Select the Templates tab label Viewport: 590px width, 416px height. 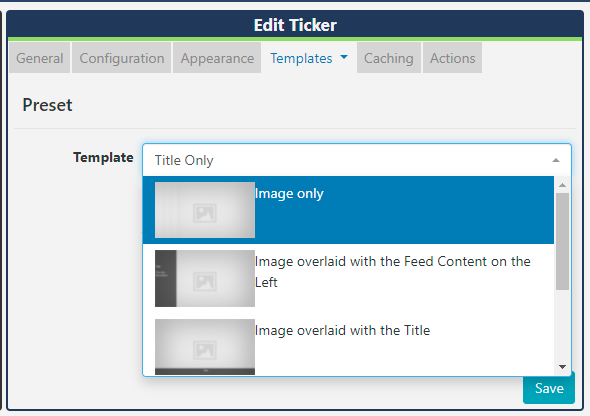[301, 58]
